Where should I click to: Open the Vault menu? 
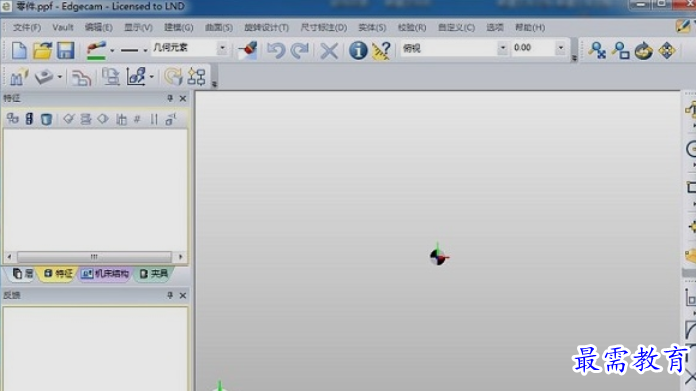click(63, 28)
